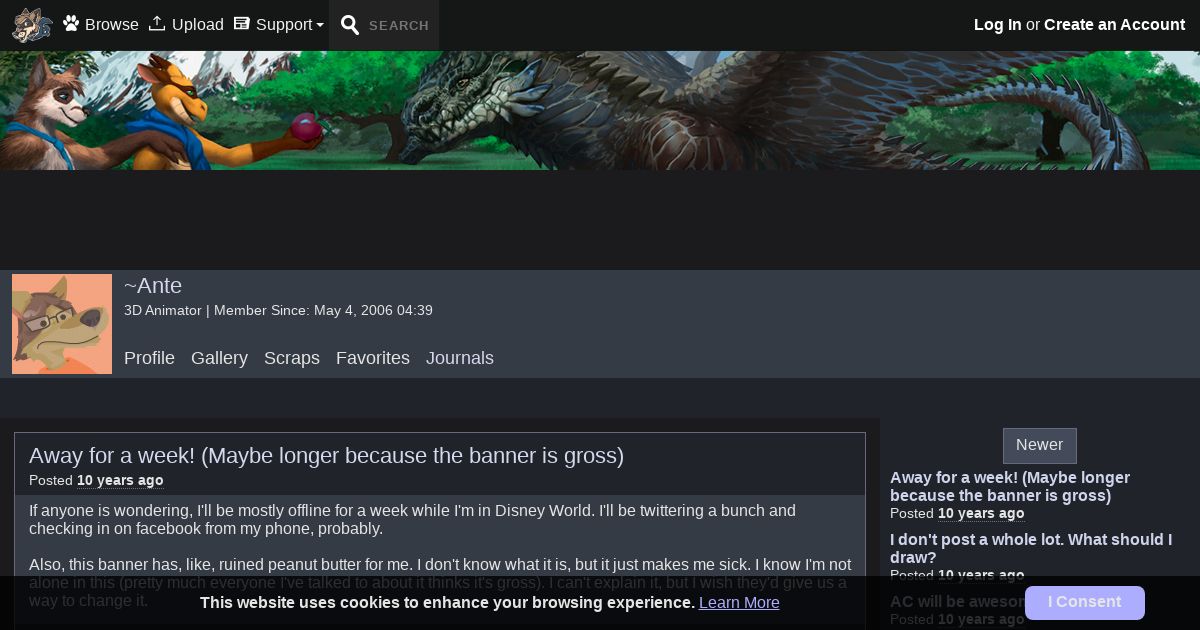The image size is (1200, 630).
Task: Click the site banner artwork
Action: click(x=600, y=110)
